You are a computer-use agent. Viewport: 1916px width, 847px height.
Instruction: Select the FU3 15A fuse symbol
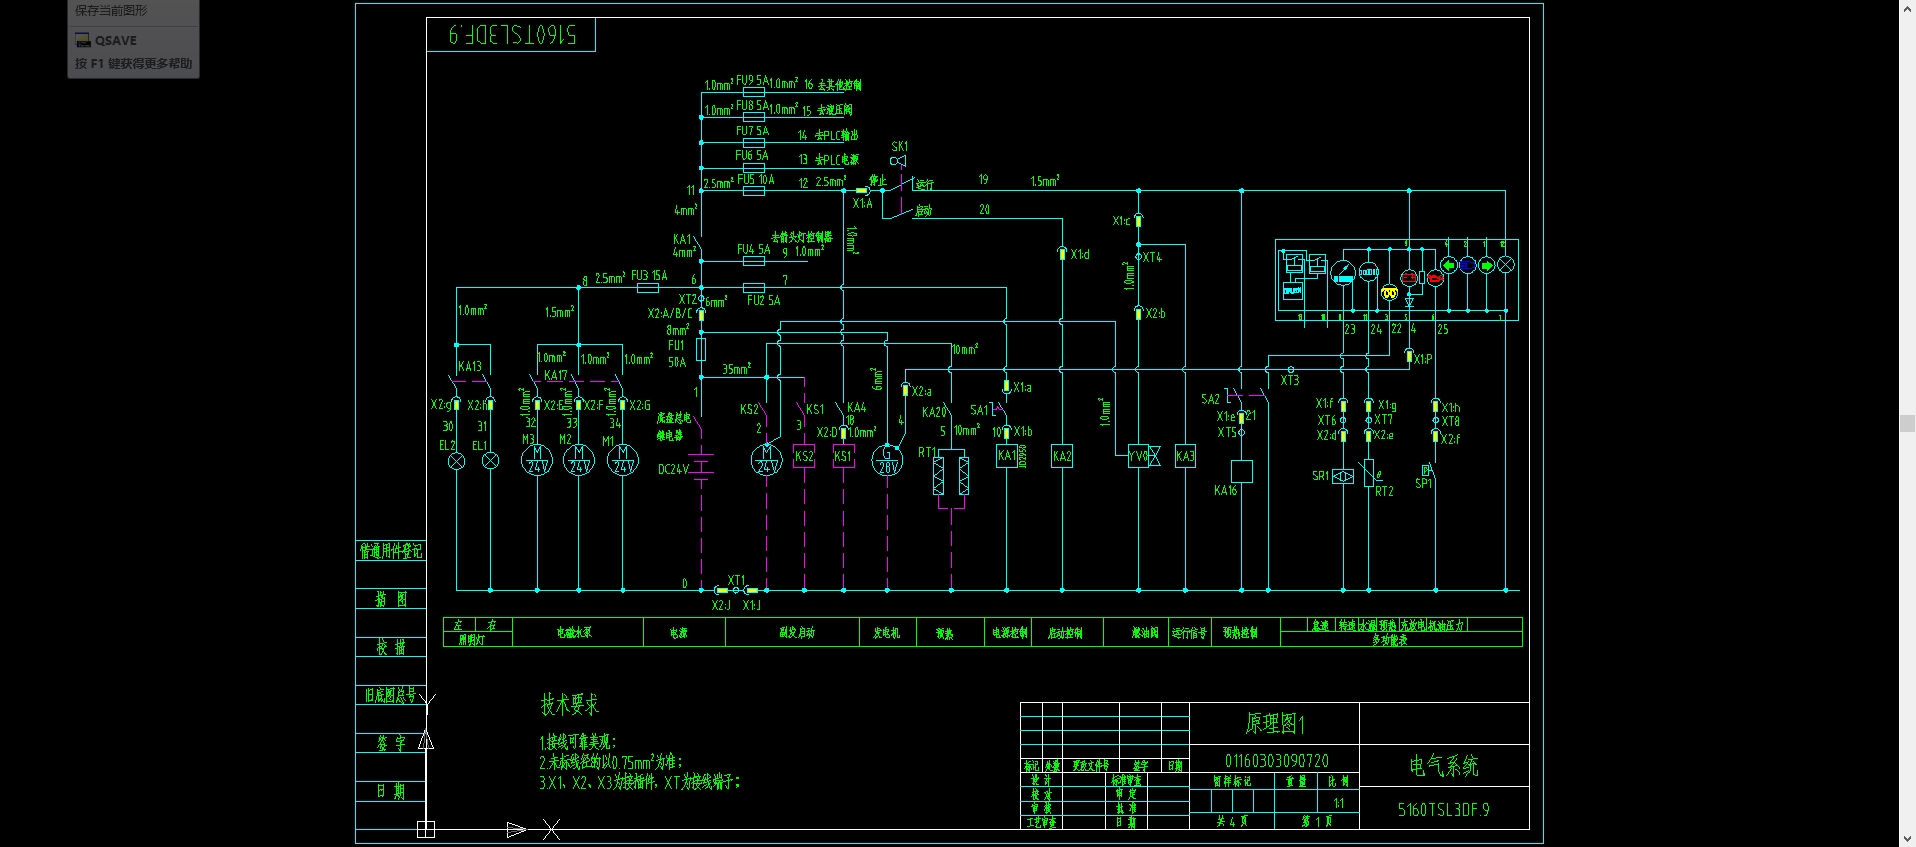point(648,288)
